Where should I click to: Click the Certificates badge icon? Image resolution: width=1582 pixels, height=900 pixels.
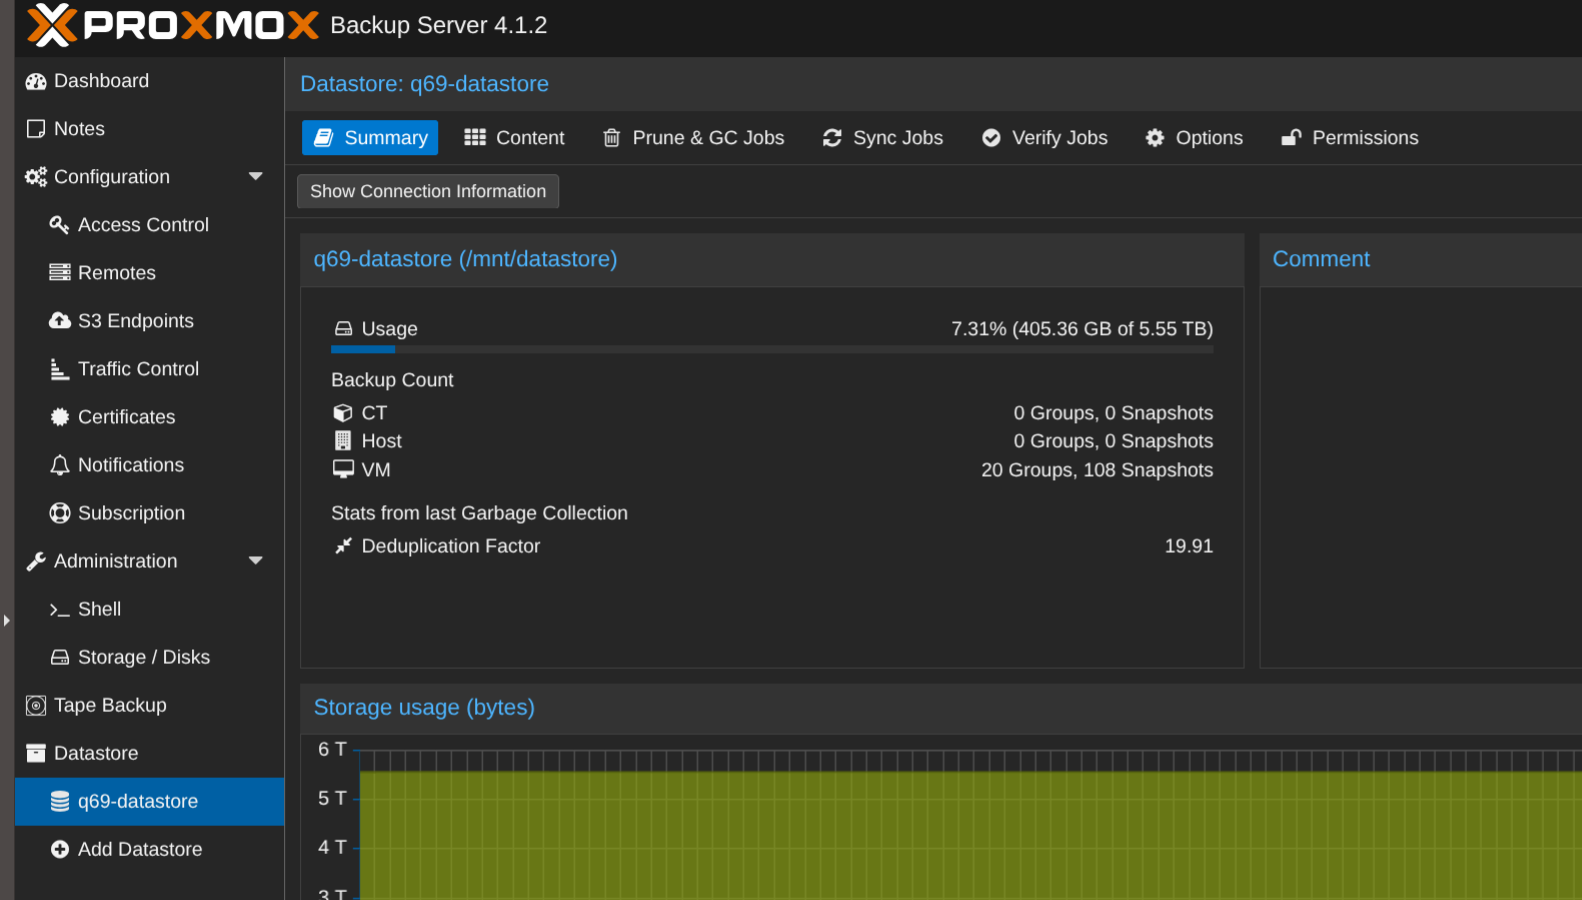pos(60,417)
